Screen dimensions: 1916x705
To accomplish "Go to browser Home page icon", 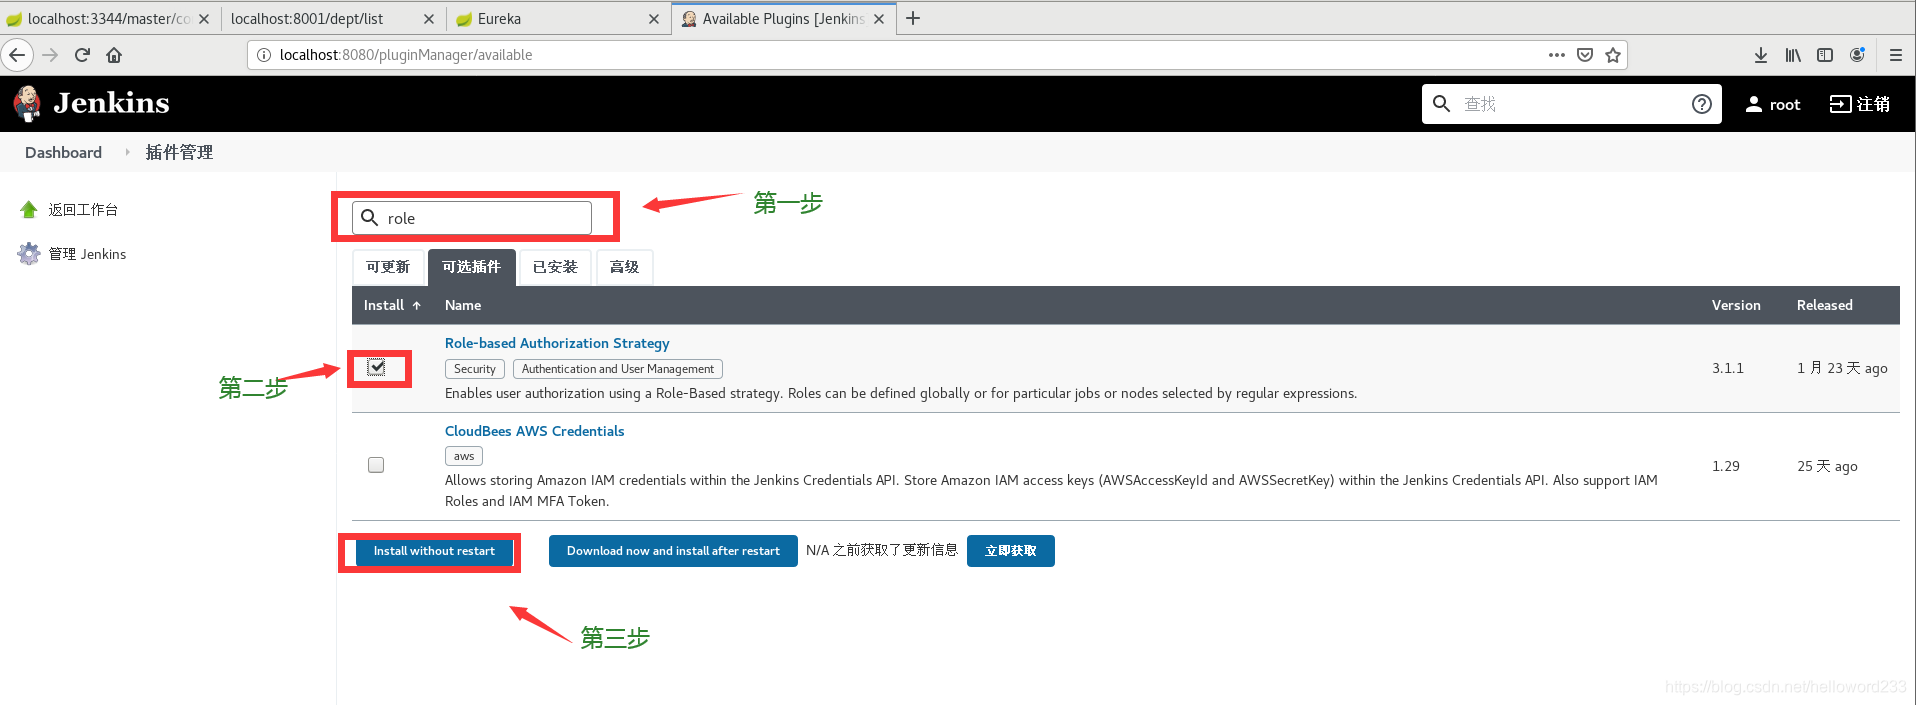I will pos(114,55).
